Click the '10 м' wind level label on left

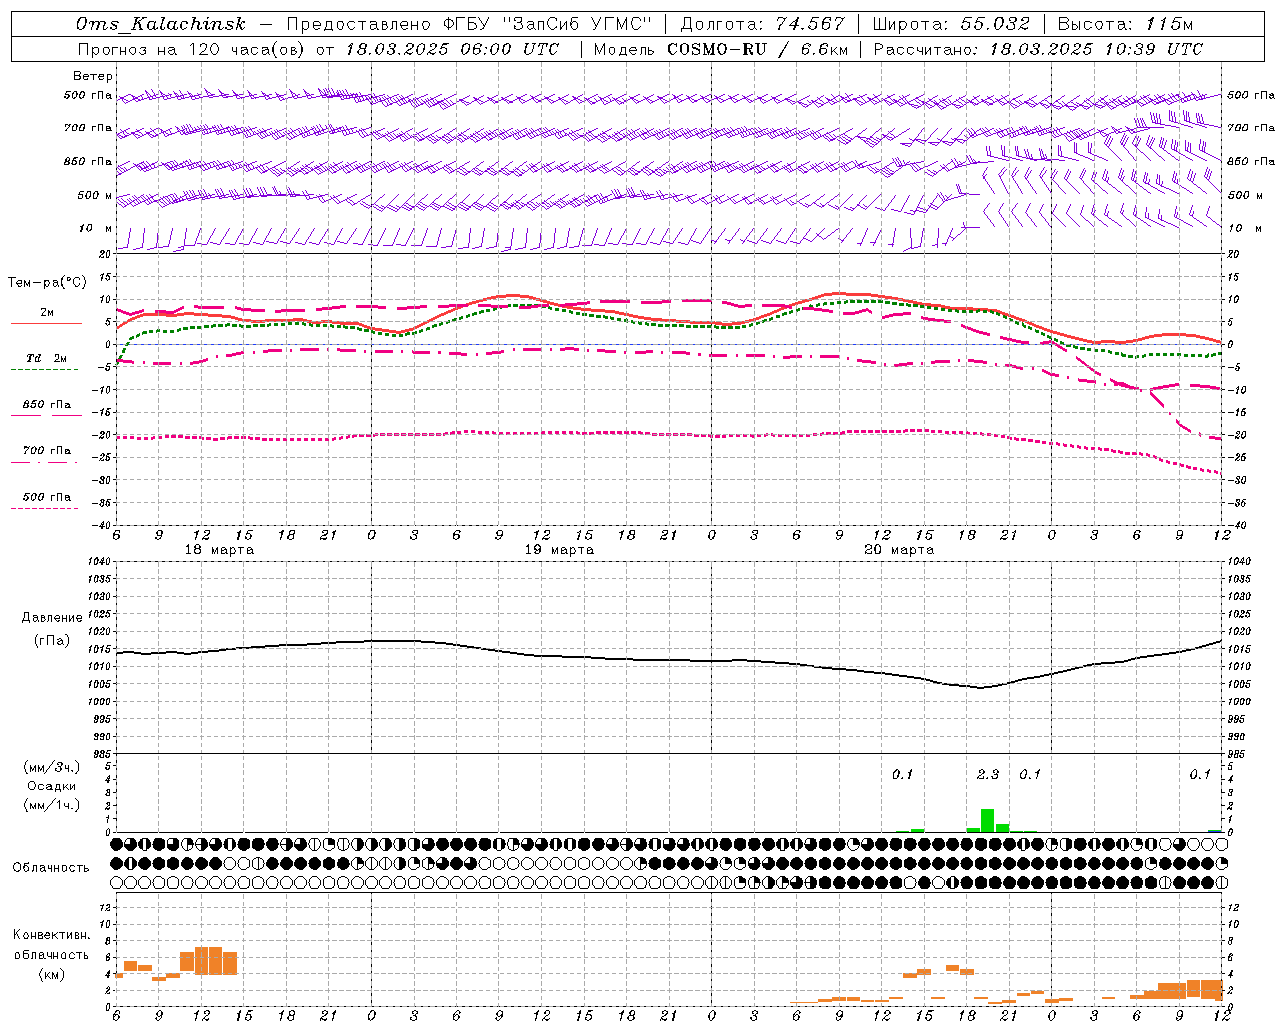click(96, 228)
